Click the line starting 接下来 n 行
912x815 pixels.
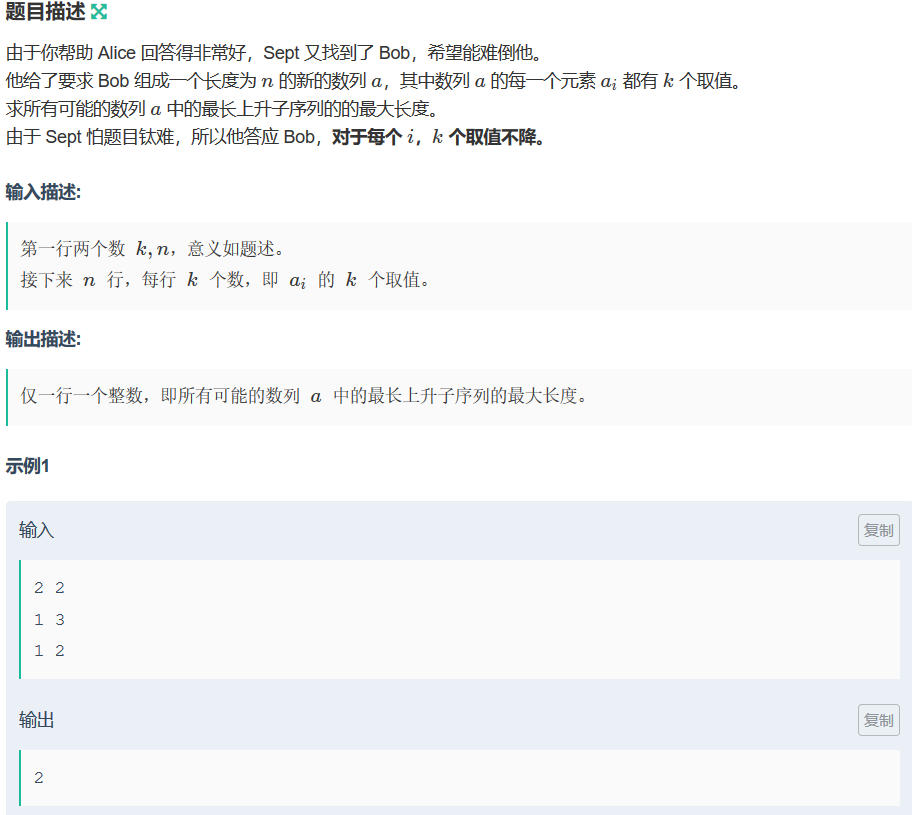tap(225, 280)
